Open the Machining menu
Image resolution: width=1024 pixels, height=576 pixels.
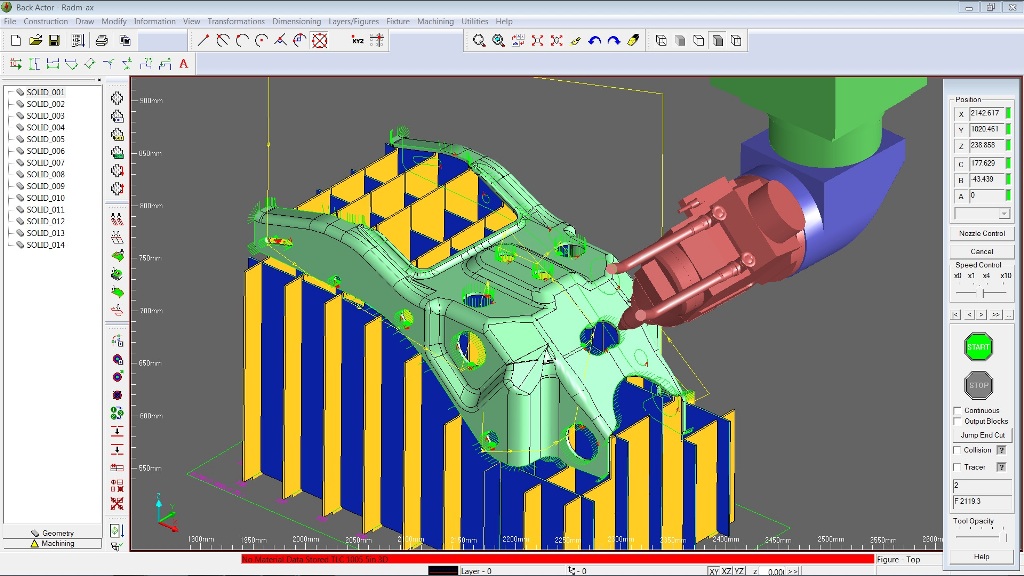point(435,21)
